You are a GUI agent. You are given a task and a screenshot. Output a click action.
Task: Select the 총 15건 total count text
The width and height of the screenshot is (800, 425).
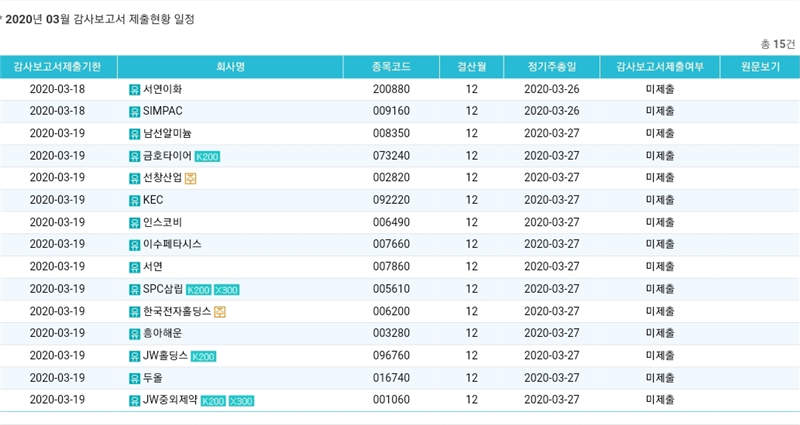pyautogui.click(x=778, y=44)
